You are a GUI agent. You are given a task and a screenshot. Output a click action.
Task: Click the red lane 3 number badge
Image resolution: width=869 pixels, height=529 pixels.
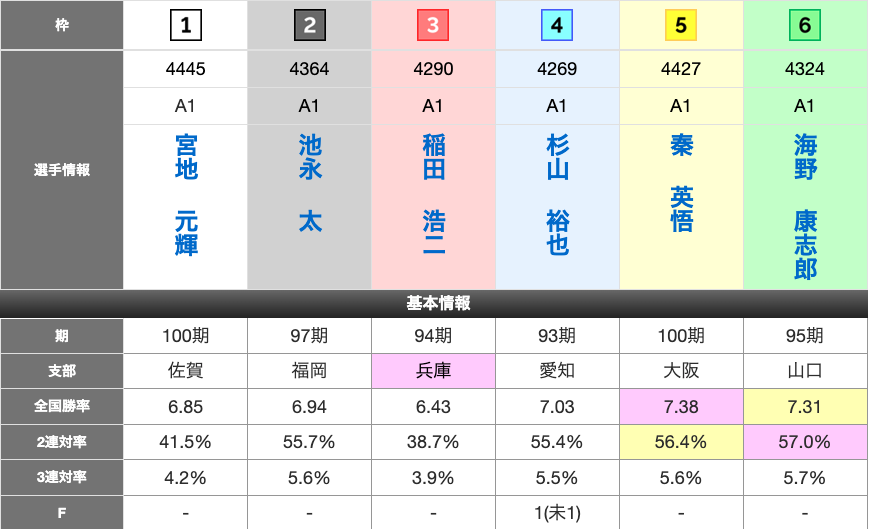tap(433, 25)
